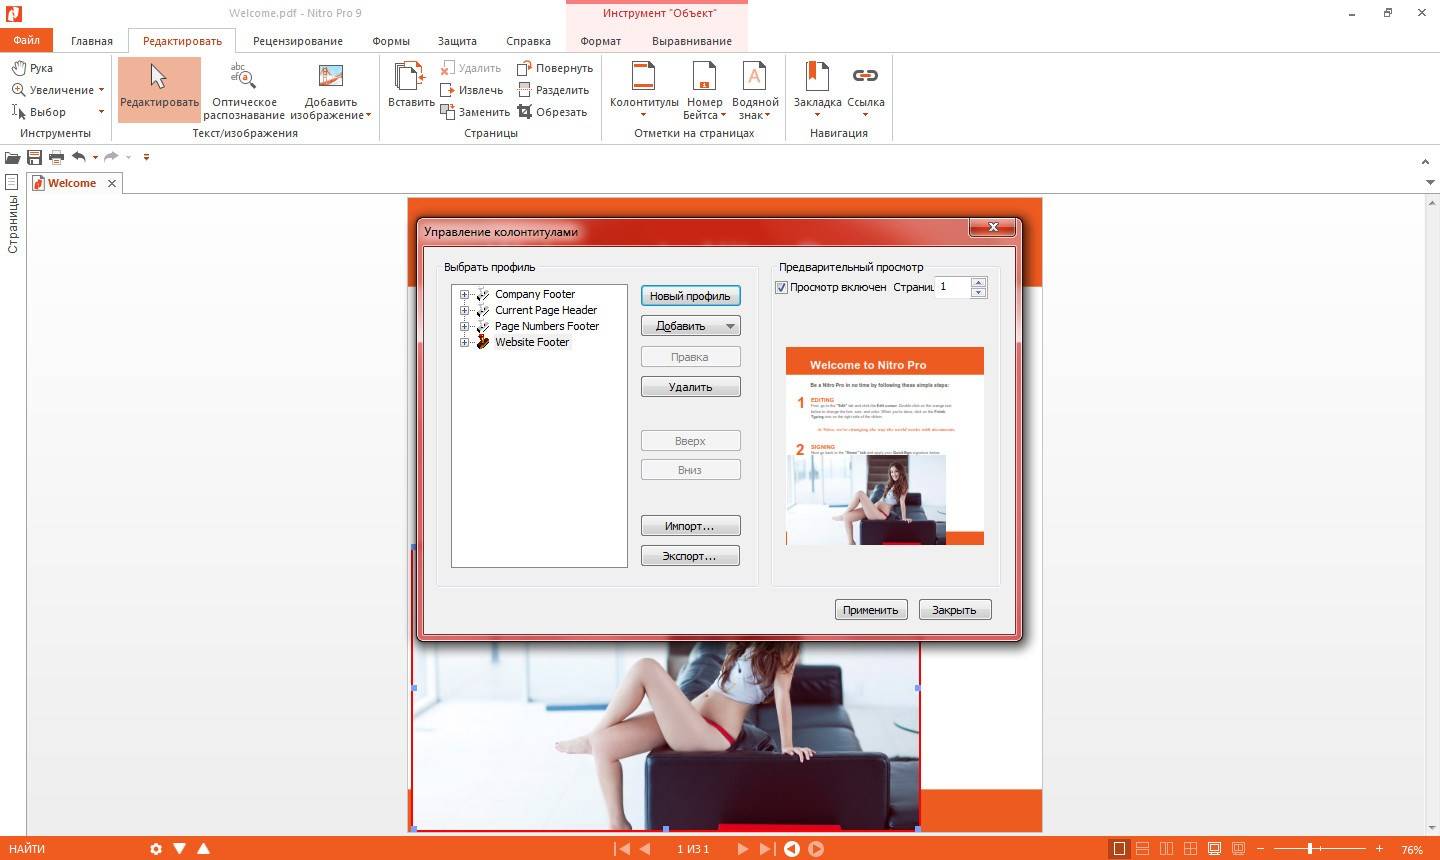Open the Bookmark (Закладка) tool
The height and width of the screenshot is (860, 1440).
(x=817, y=77)
